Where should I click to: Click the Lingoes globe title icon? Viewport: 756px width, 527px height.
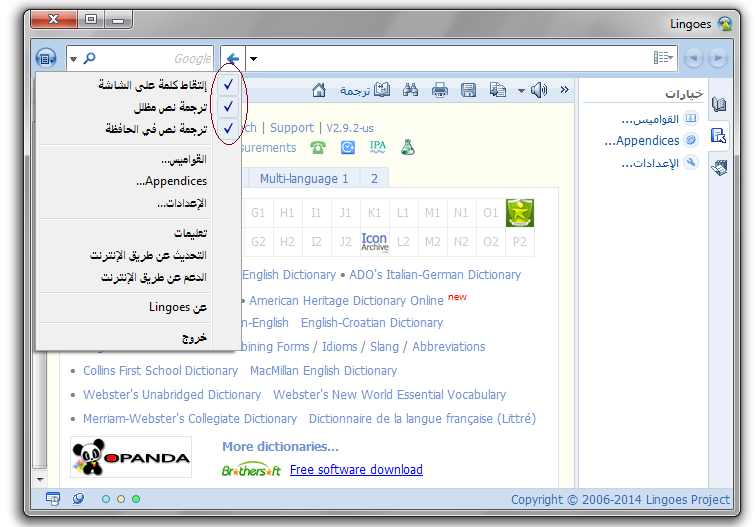pos(725,24)
